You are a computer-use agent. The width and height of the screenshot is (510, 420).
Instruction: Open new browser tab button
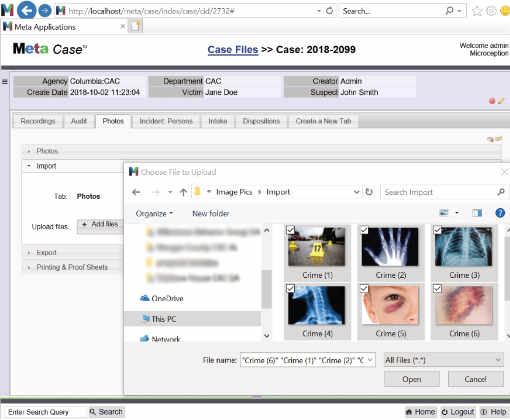tap(136, 26)
